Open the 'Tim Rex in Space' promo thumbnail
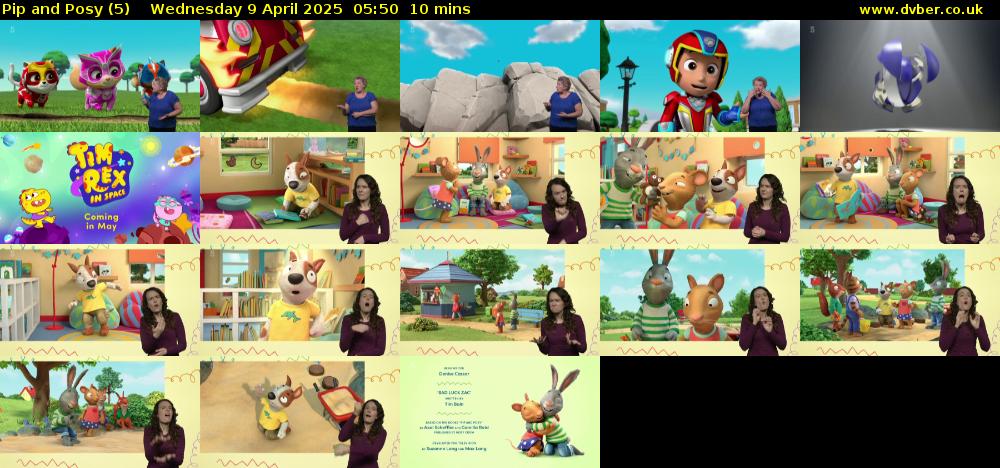This screenshot has width=1000, height=468. [100, 188]
